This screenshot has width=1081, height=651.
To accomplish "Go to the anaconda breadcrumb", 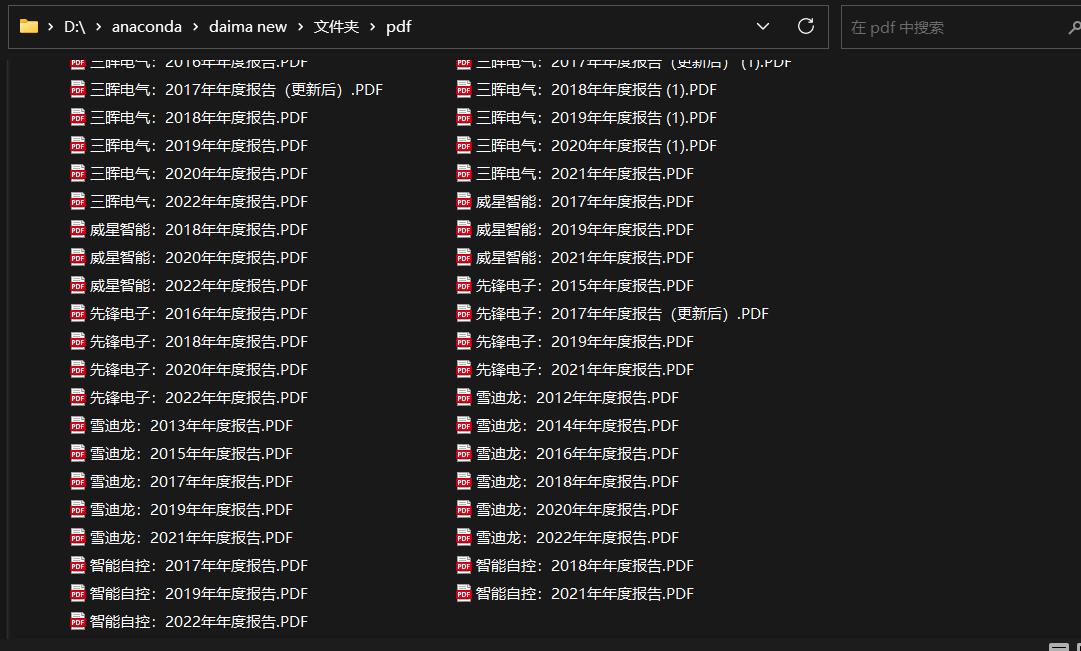I will pyautogui.click(x=147, y=27).
